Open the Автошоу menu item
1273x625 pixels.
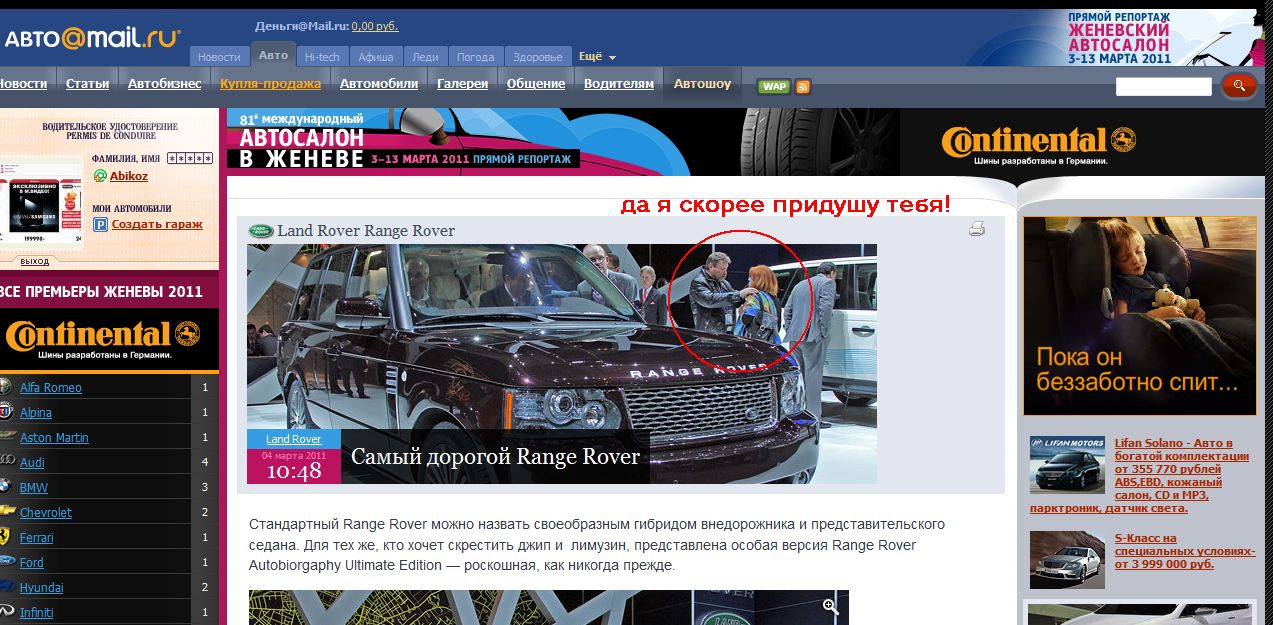click(x=702, y=84)
